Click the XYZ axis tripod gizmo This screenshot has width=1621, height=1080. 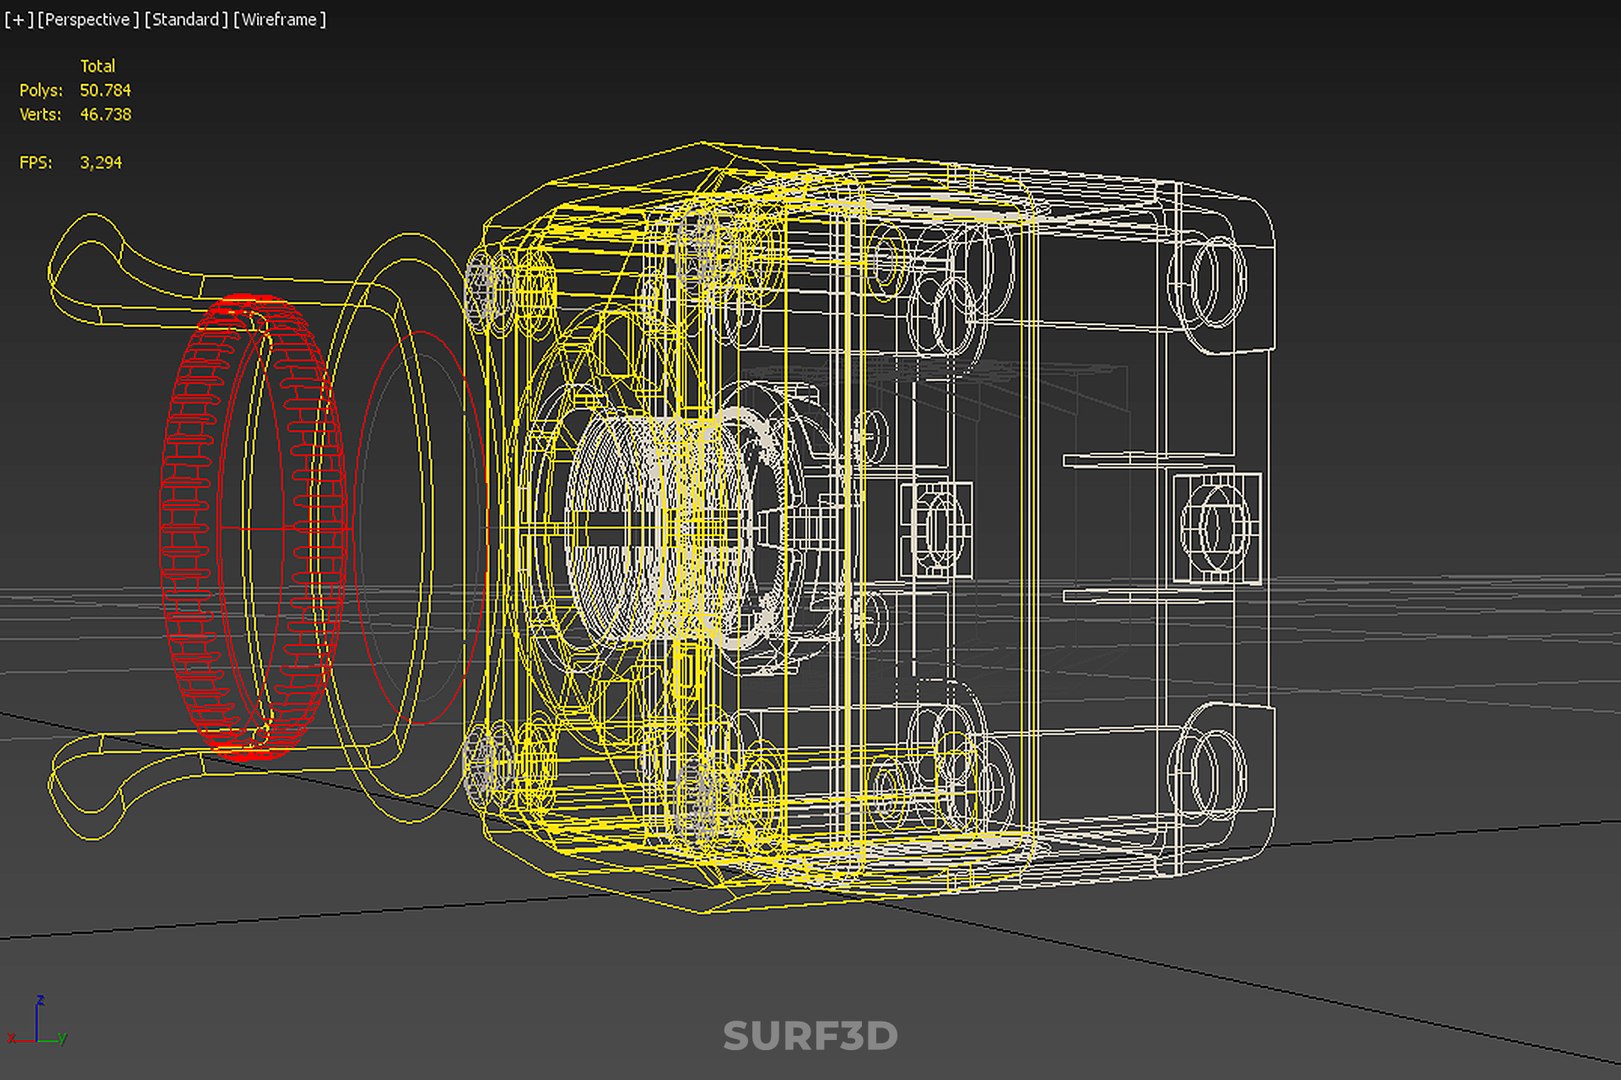38,1022
